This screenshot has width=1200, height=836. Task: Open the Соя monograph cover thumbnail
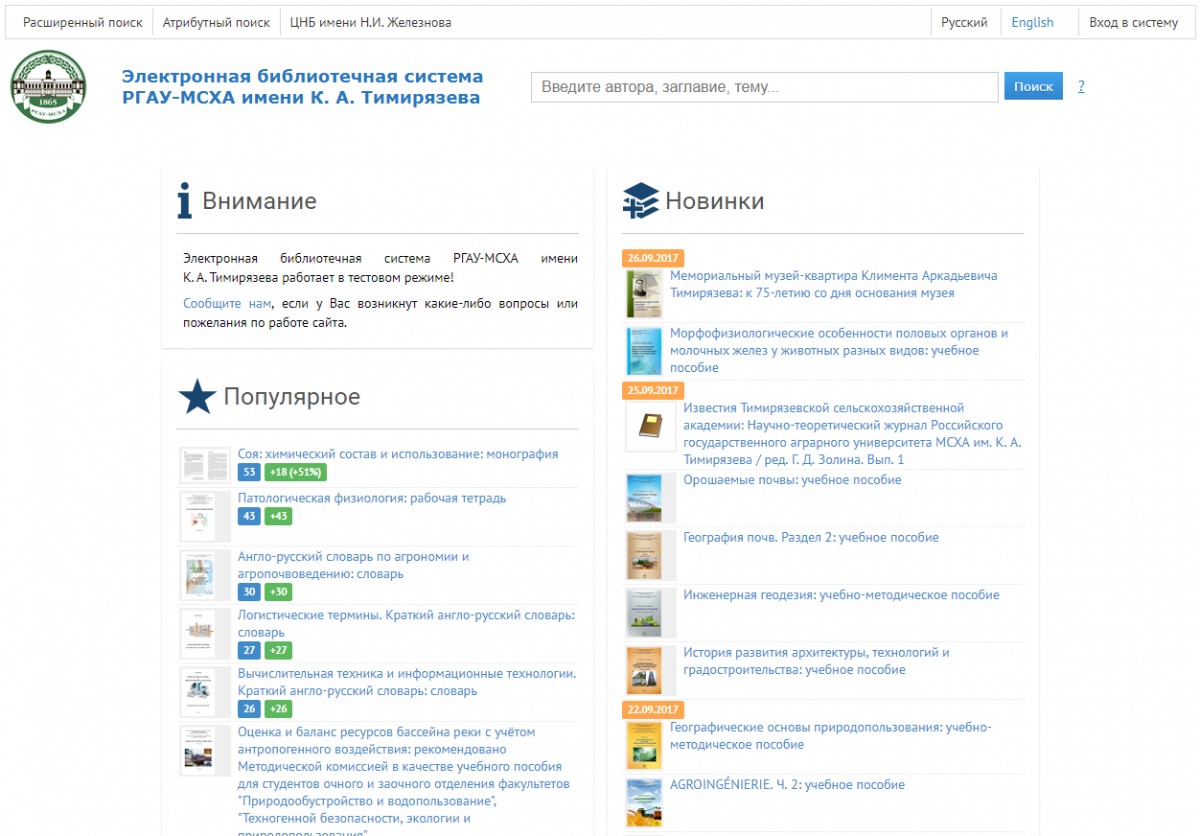point(205,465)
